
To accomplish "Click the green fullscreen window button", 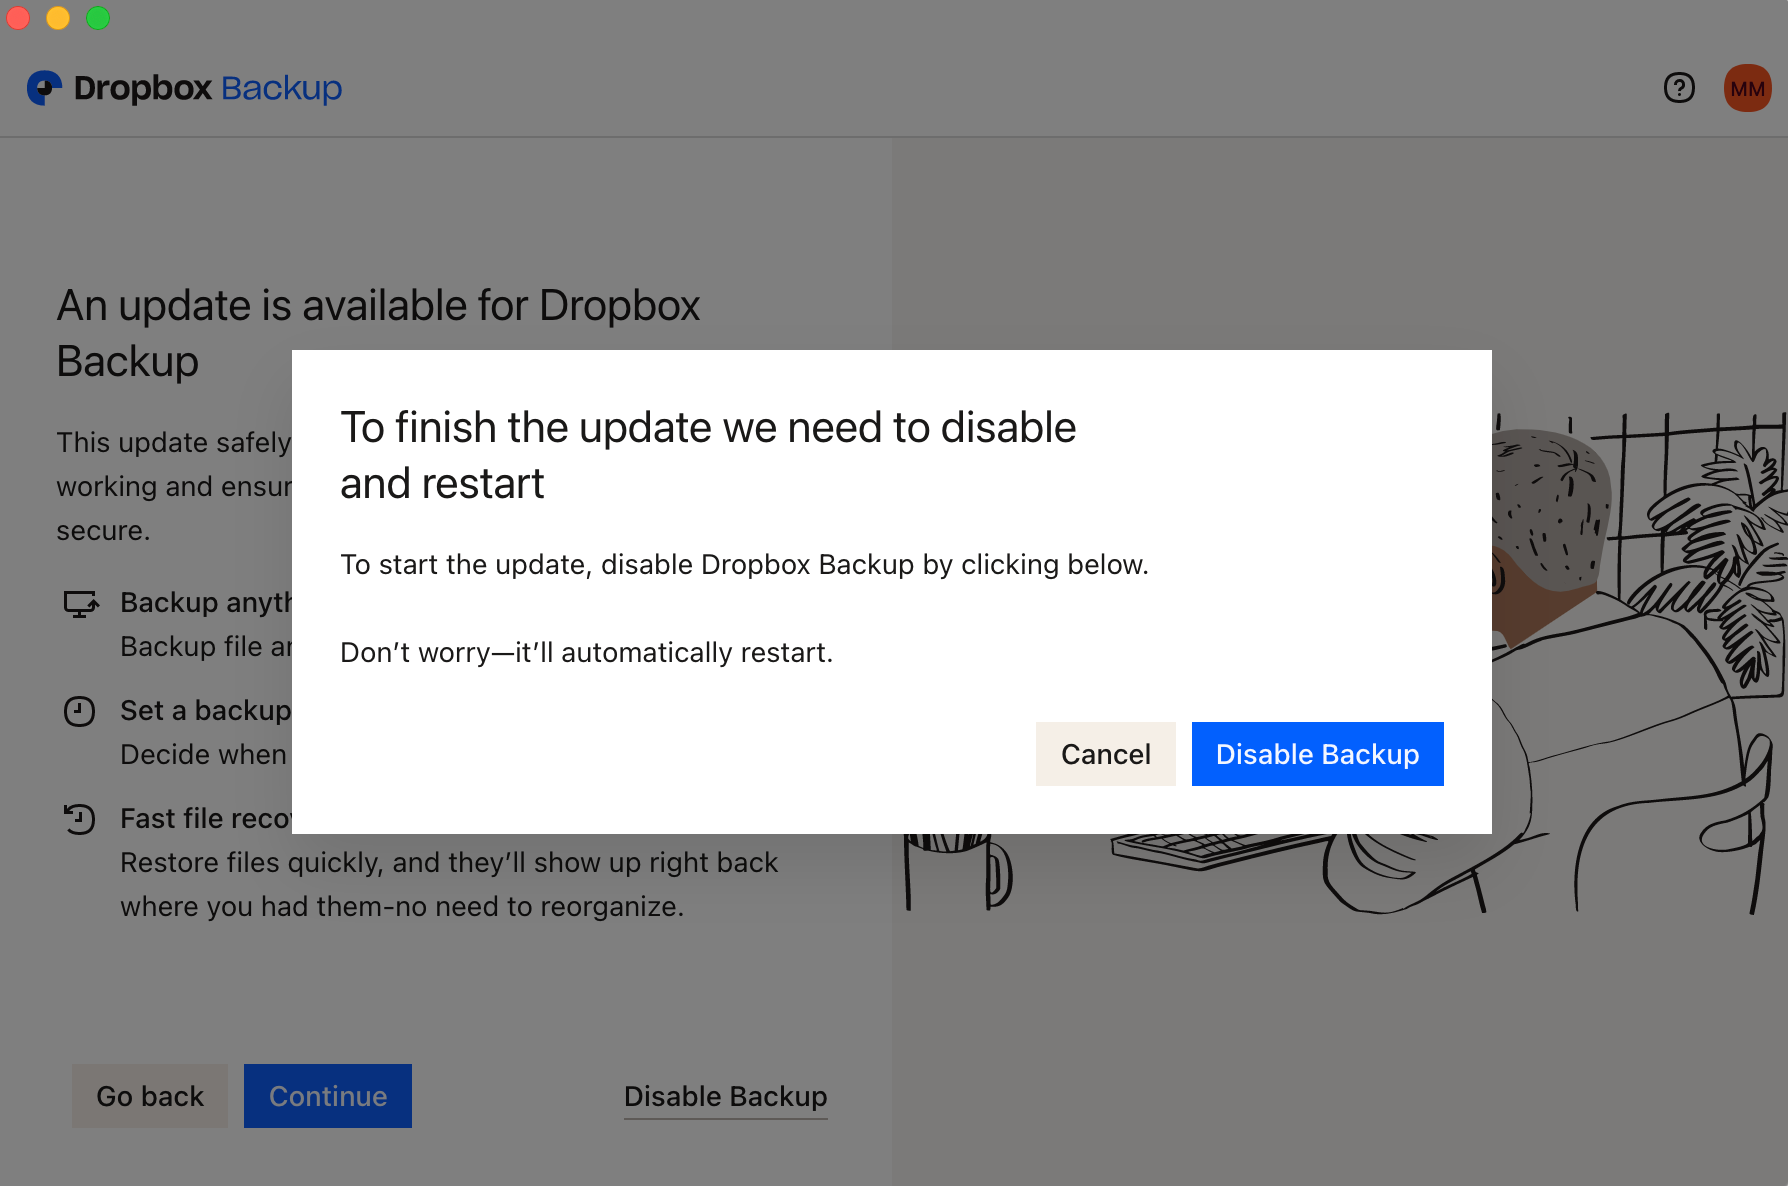I will tap(98, 18).
